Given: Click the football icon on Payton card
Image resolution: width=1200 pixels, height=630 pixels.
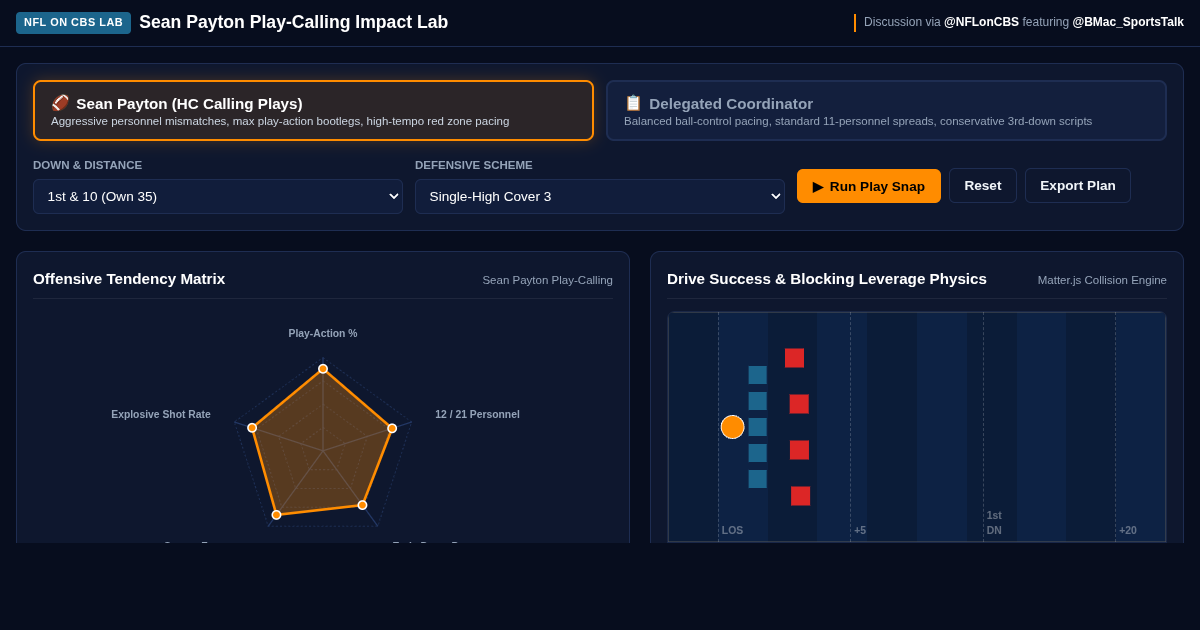Looking at the screenshot, I should (60, 103).
